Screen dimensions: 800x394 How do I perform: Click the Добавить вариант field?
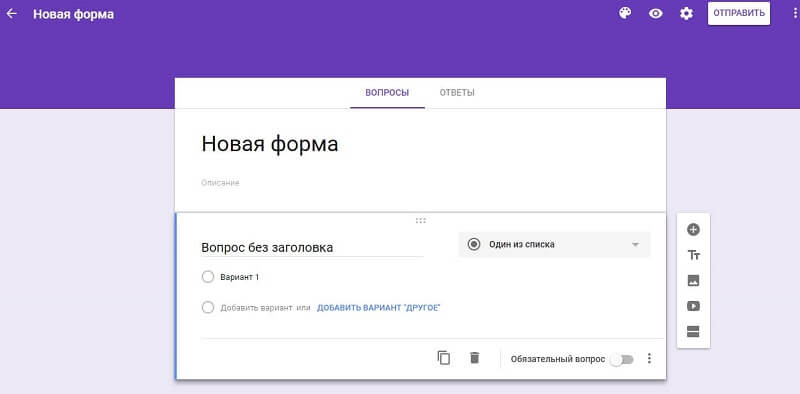click(256, 308)
